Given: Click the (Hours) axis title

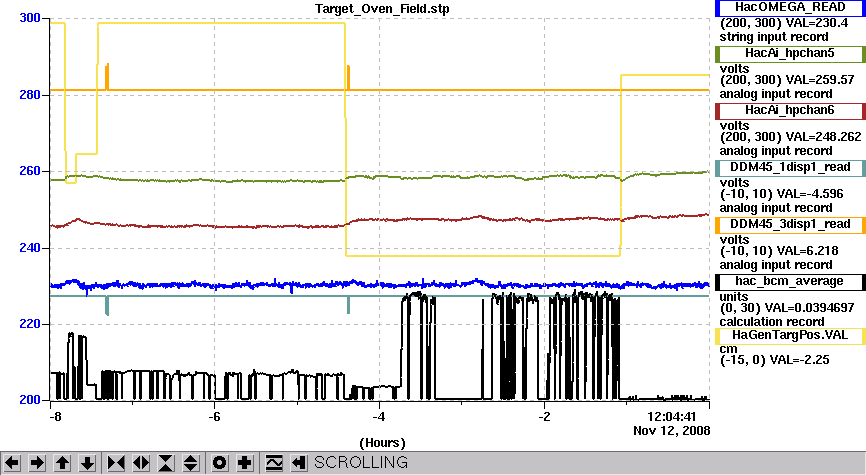Looking at the screenshot, I should tap(382, 443).
